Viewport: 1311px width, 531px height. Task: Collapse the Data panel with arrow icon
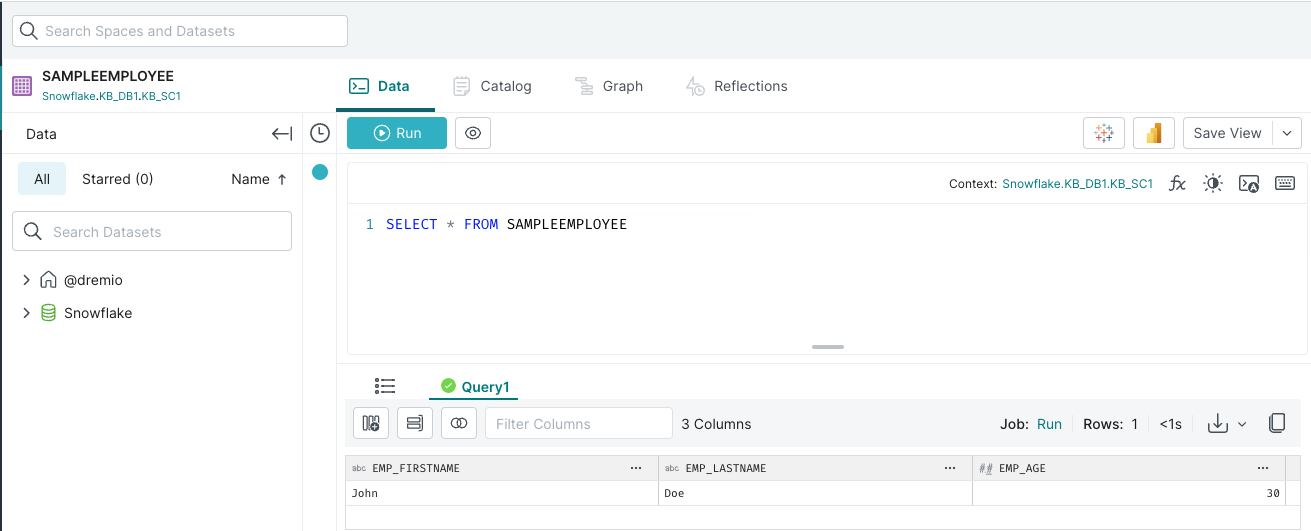click(x=282, y=134)
